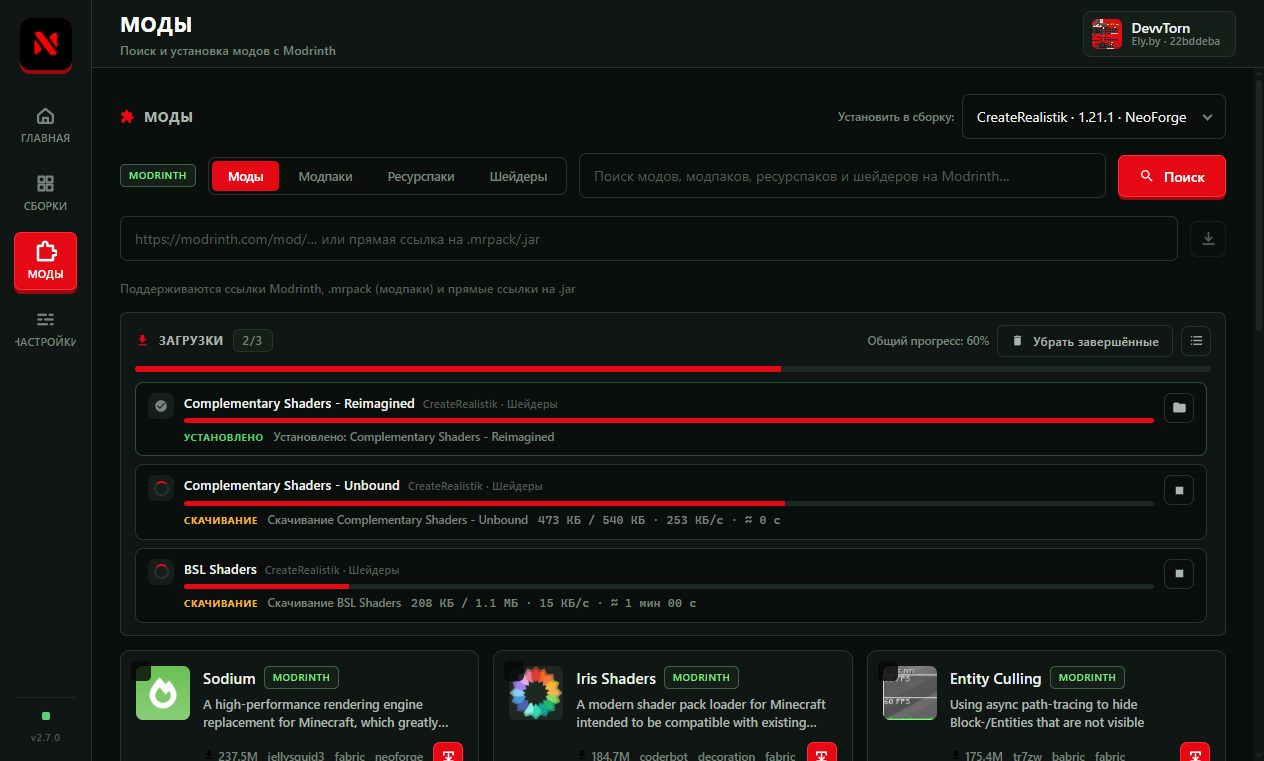
Task: Click the Общий прогресс: 60% label
Action: pos(928,341)
